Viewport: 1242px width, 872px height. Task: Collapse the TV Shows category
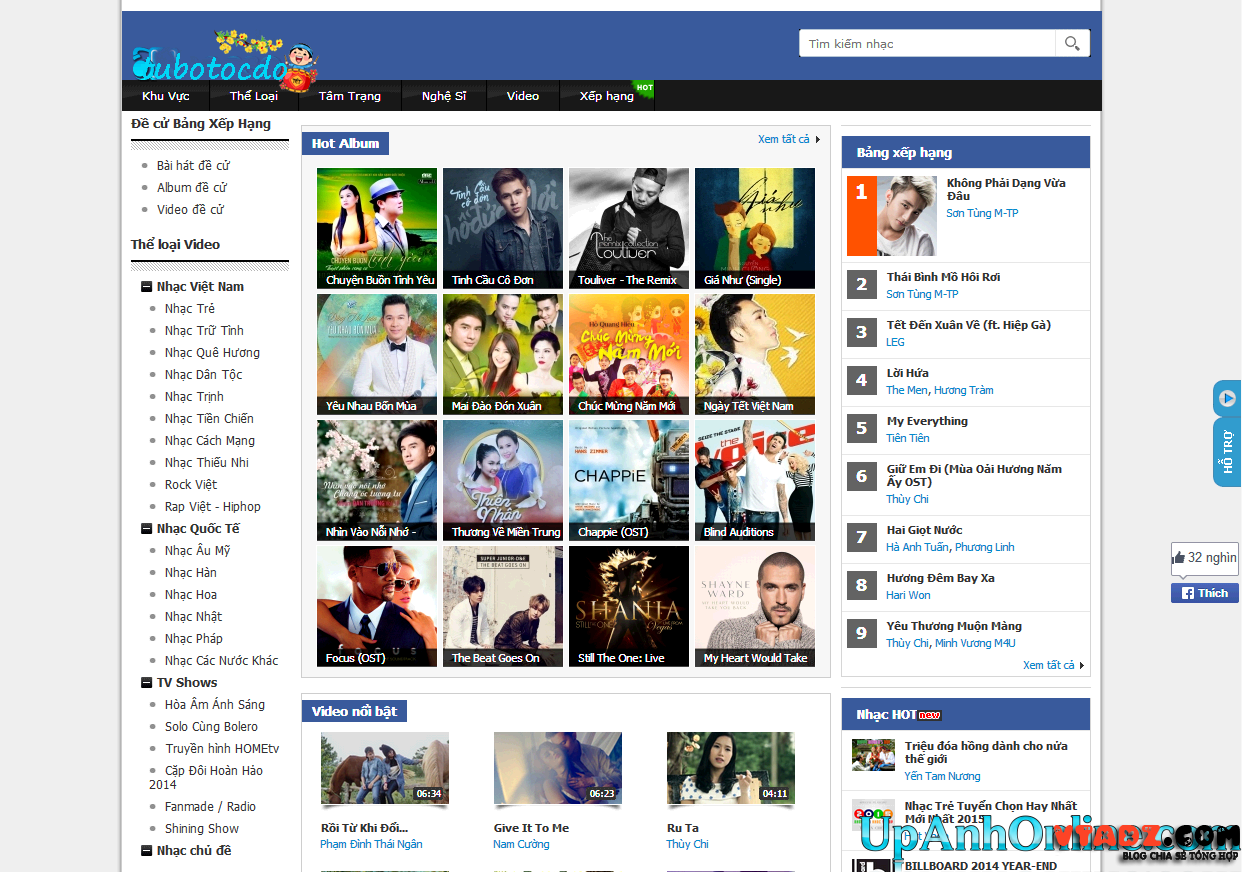coord(146,683)
